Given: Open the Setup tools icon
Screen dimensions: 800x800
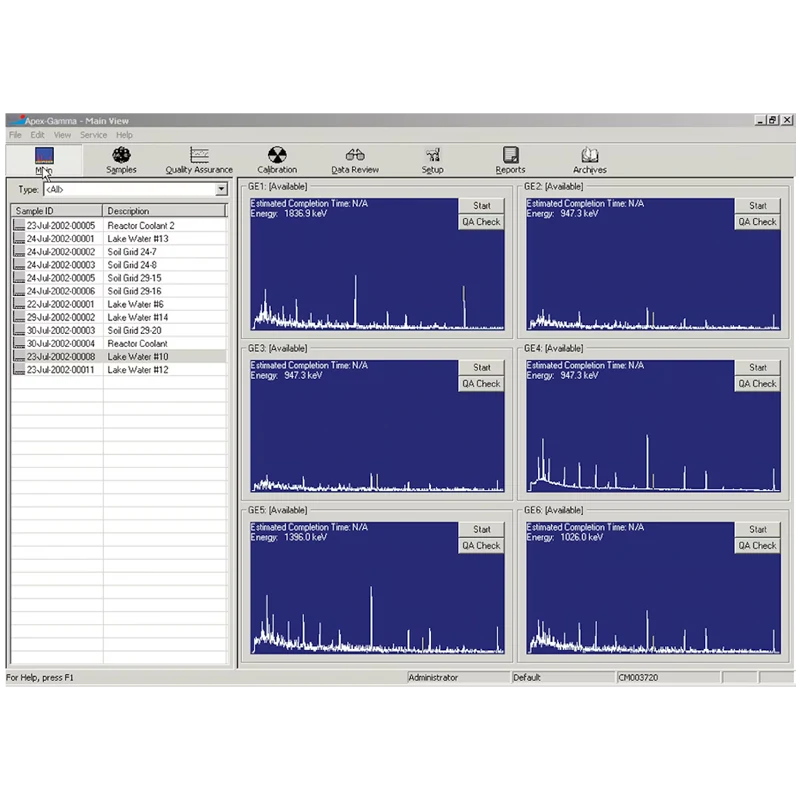Looking at the screenshot, I should 432,157.
